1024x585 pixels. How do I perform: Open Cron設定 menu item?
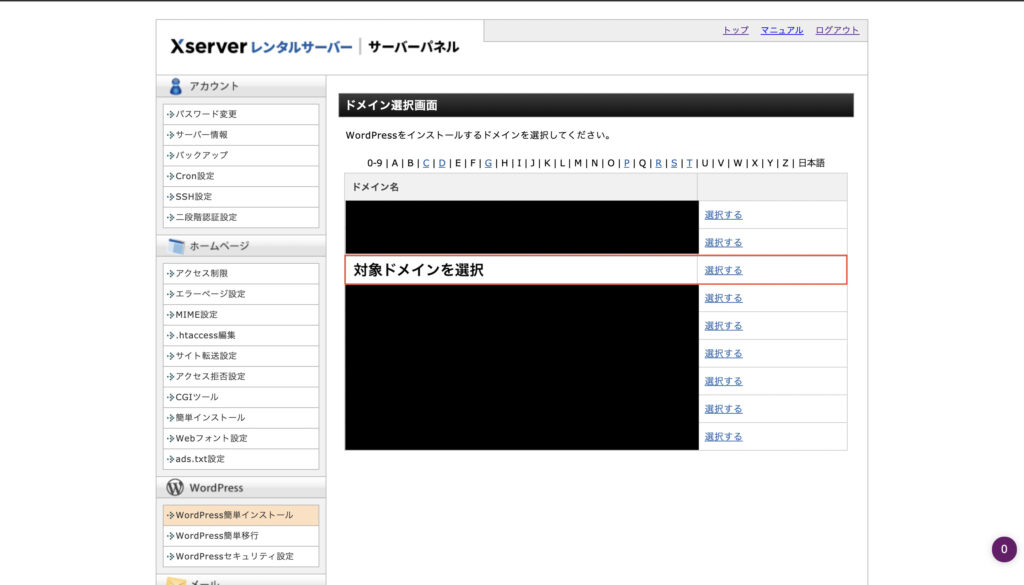[x=241, y=176]
